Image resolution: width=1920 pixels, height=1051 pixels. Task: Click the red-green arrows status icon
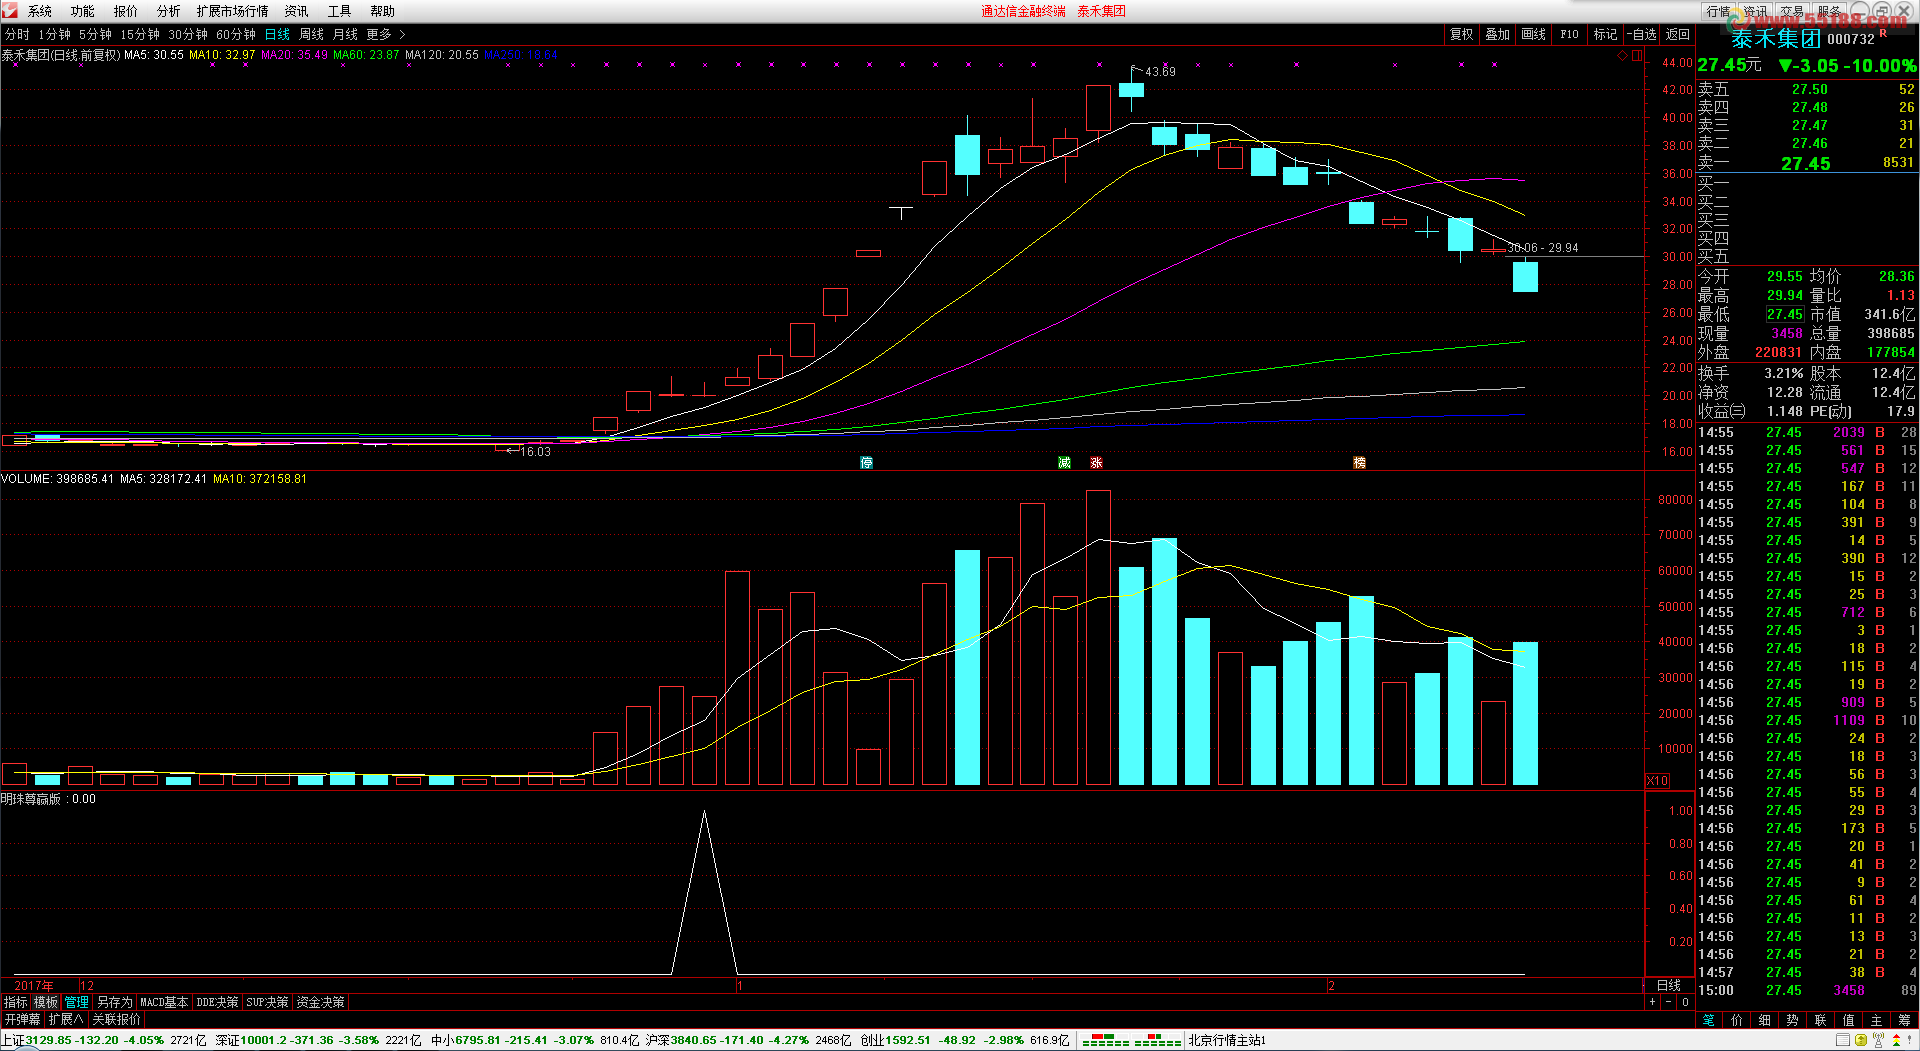click(x=1896, y=1041)
